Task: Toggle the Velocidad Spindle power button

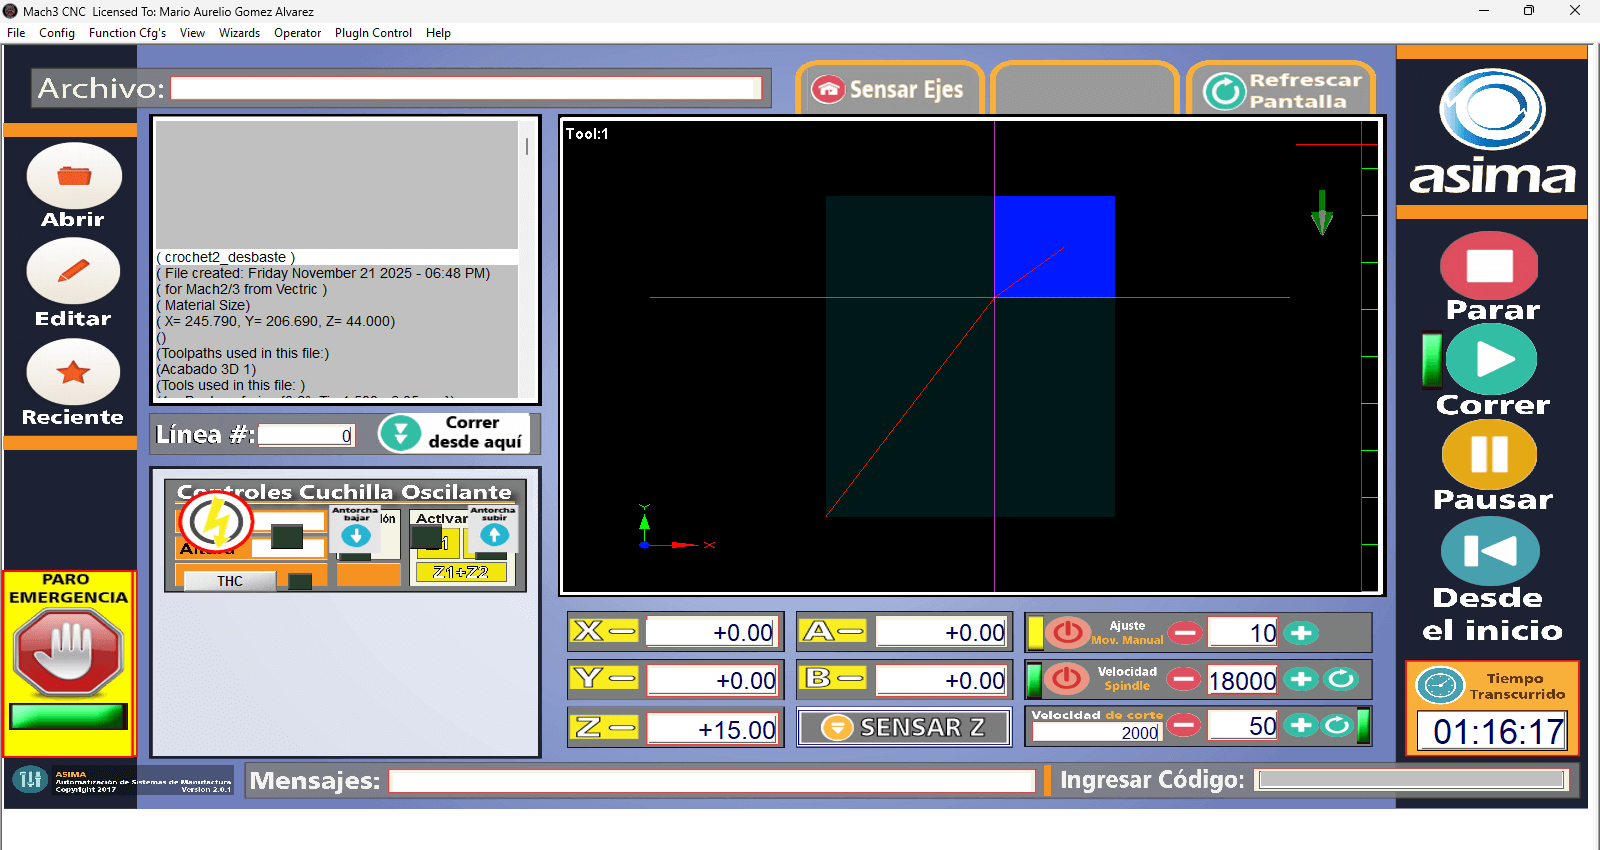Action: (x=1067, y=679)
